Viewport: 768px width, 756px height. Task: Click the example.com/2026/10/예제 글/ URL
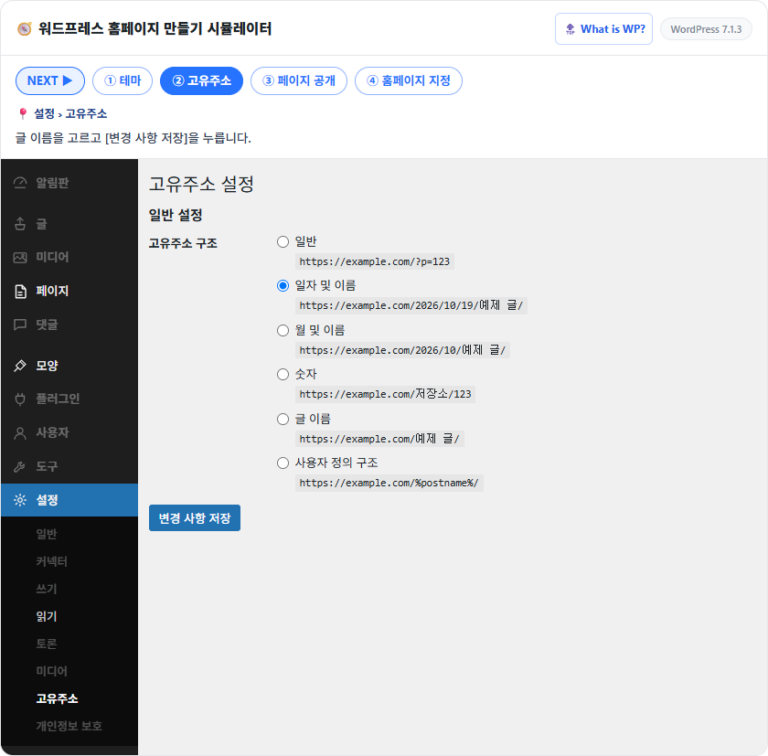[x=402, y=351]
